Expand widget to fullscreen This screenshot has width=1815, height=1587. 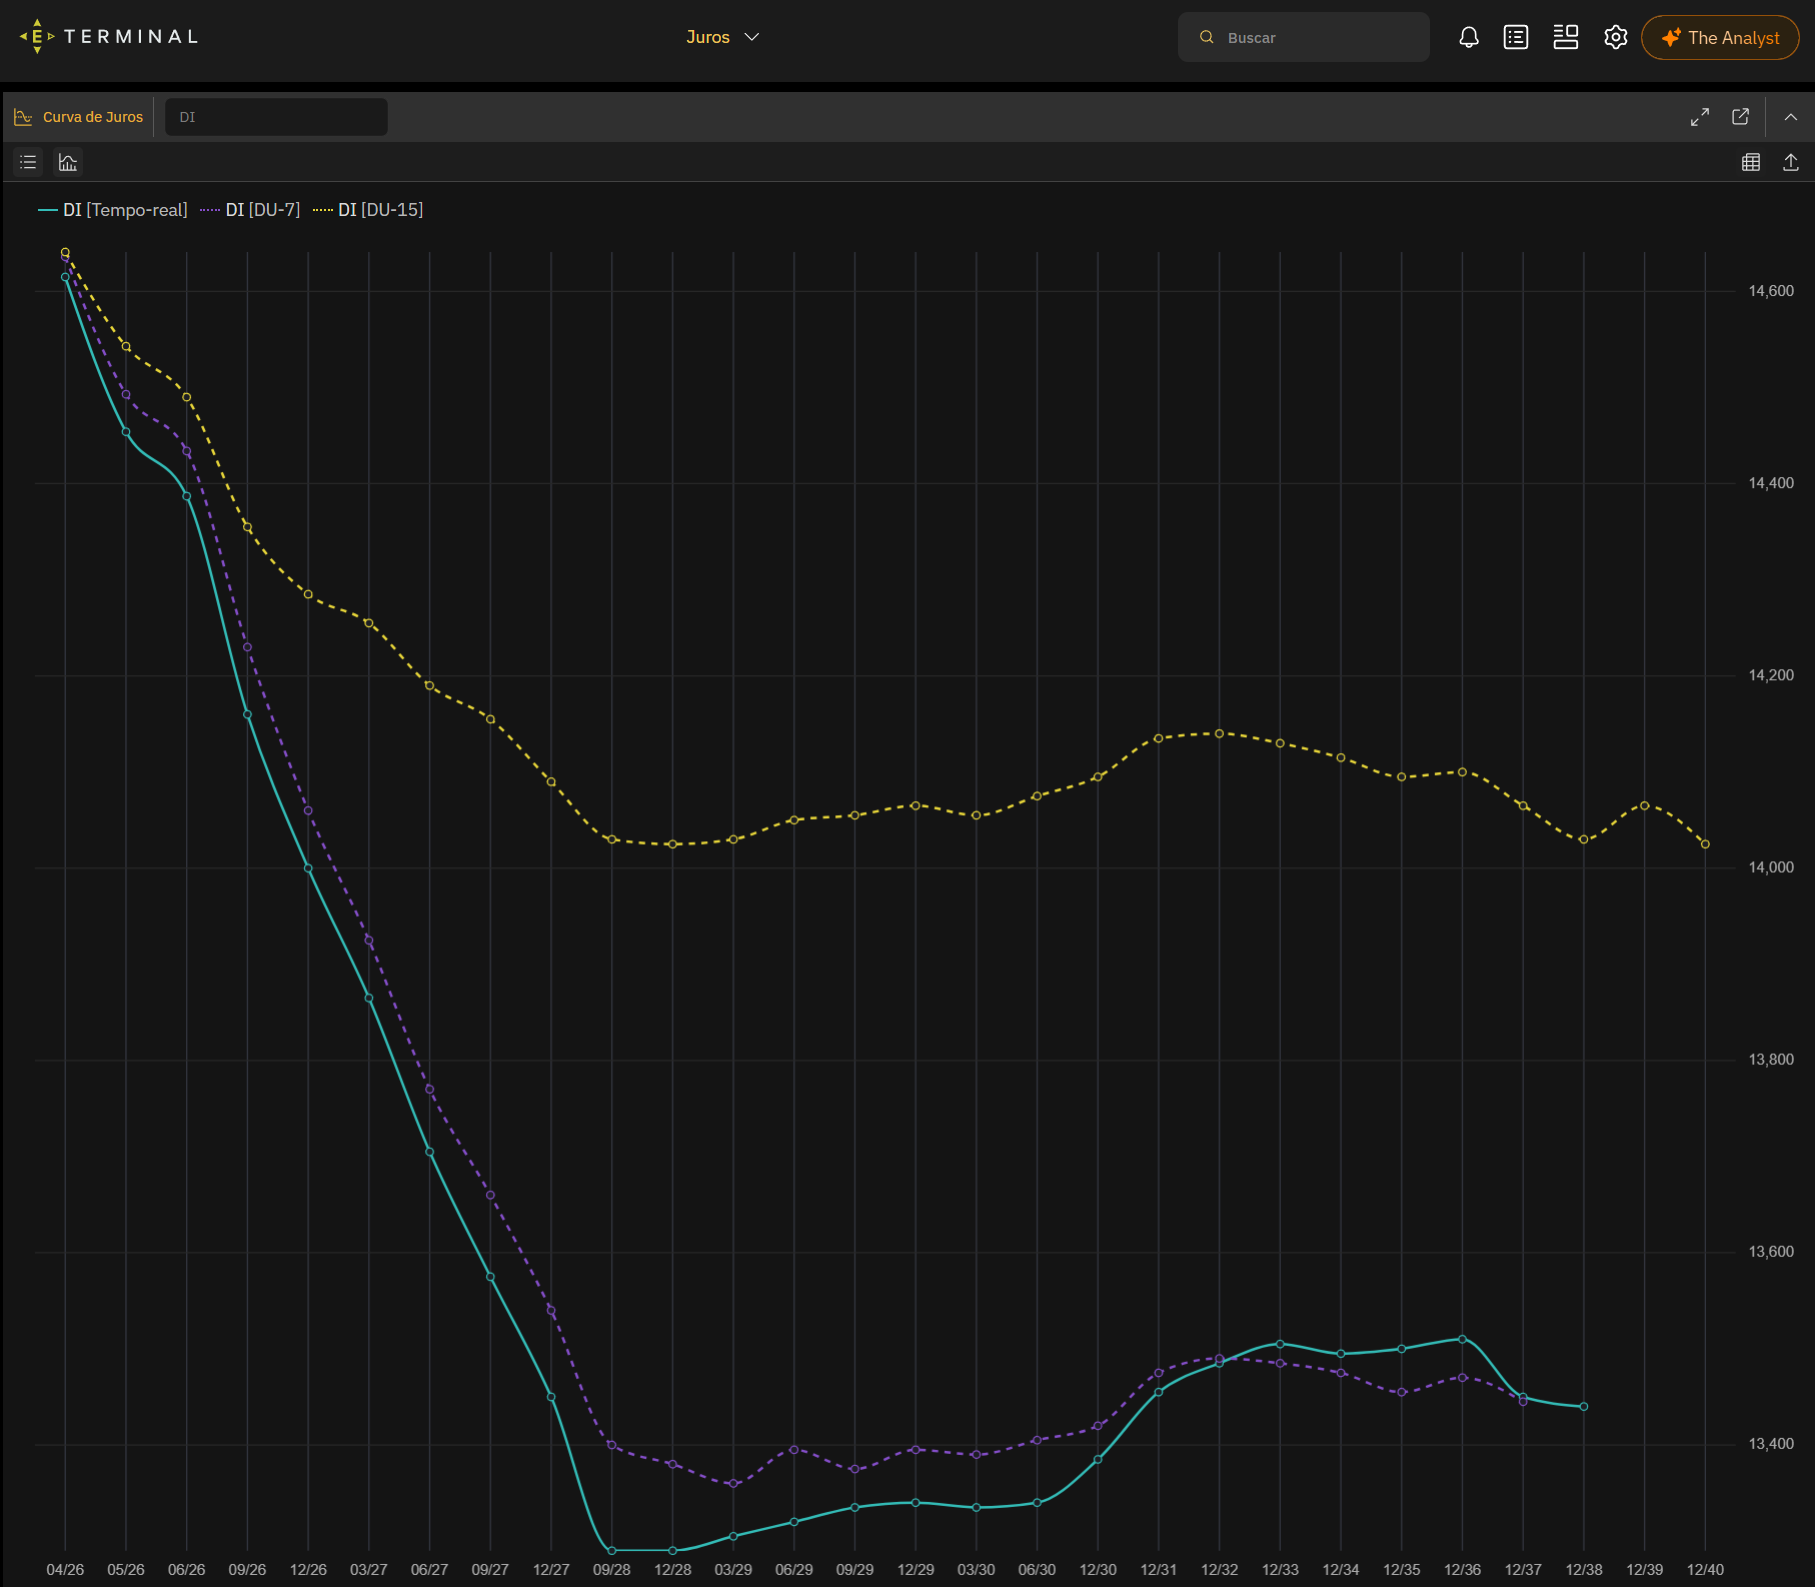pyautogui.click(x=1700, y=117)
